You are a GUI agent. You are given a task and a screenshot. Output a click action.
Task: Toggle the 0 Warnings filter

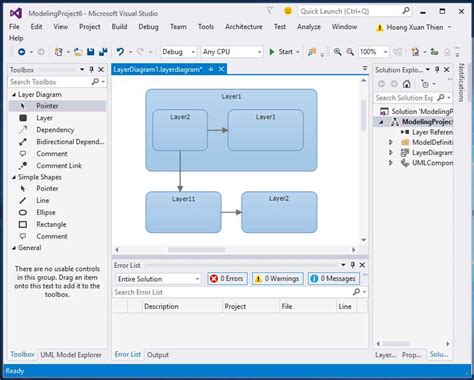277,279
